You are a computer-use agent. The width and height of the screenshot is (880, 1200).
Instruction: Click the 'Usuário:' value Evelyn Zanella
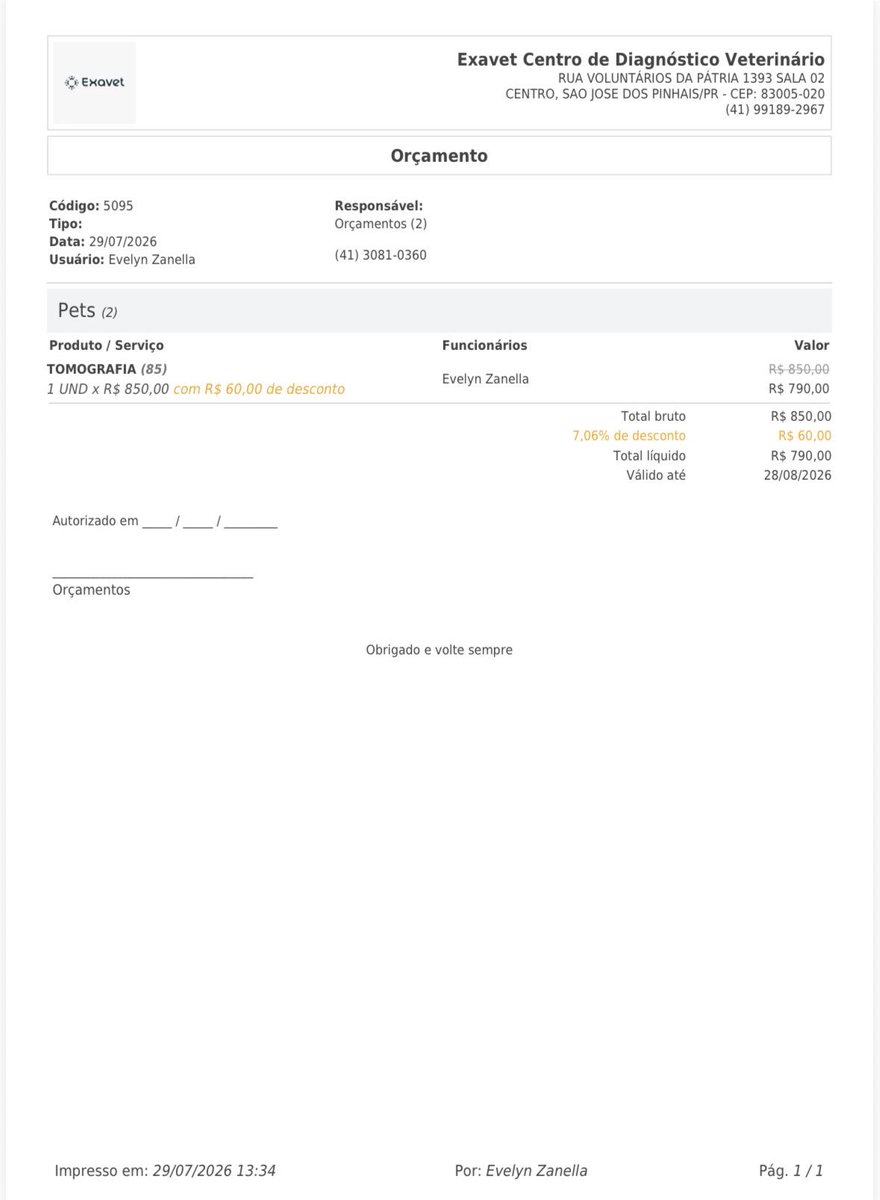pos(152,260)
